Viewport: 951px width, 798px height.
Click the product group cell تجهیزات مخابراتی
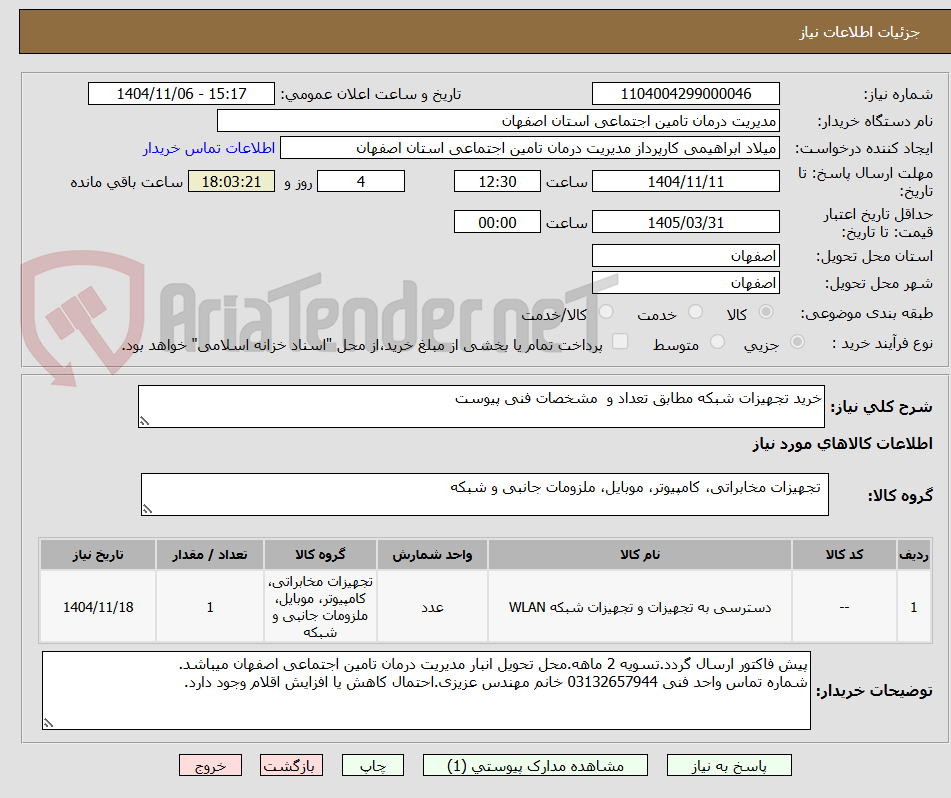point(320,607)
